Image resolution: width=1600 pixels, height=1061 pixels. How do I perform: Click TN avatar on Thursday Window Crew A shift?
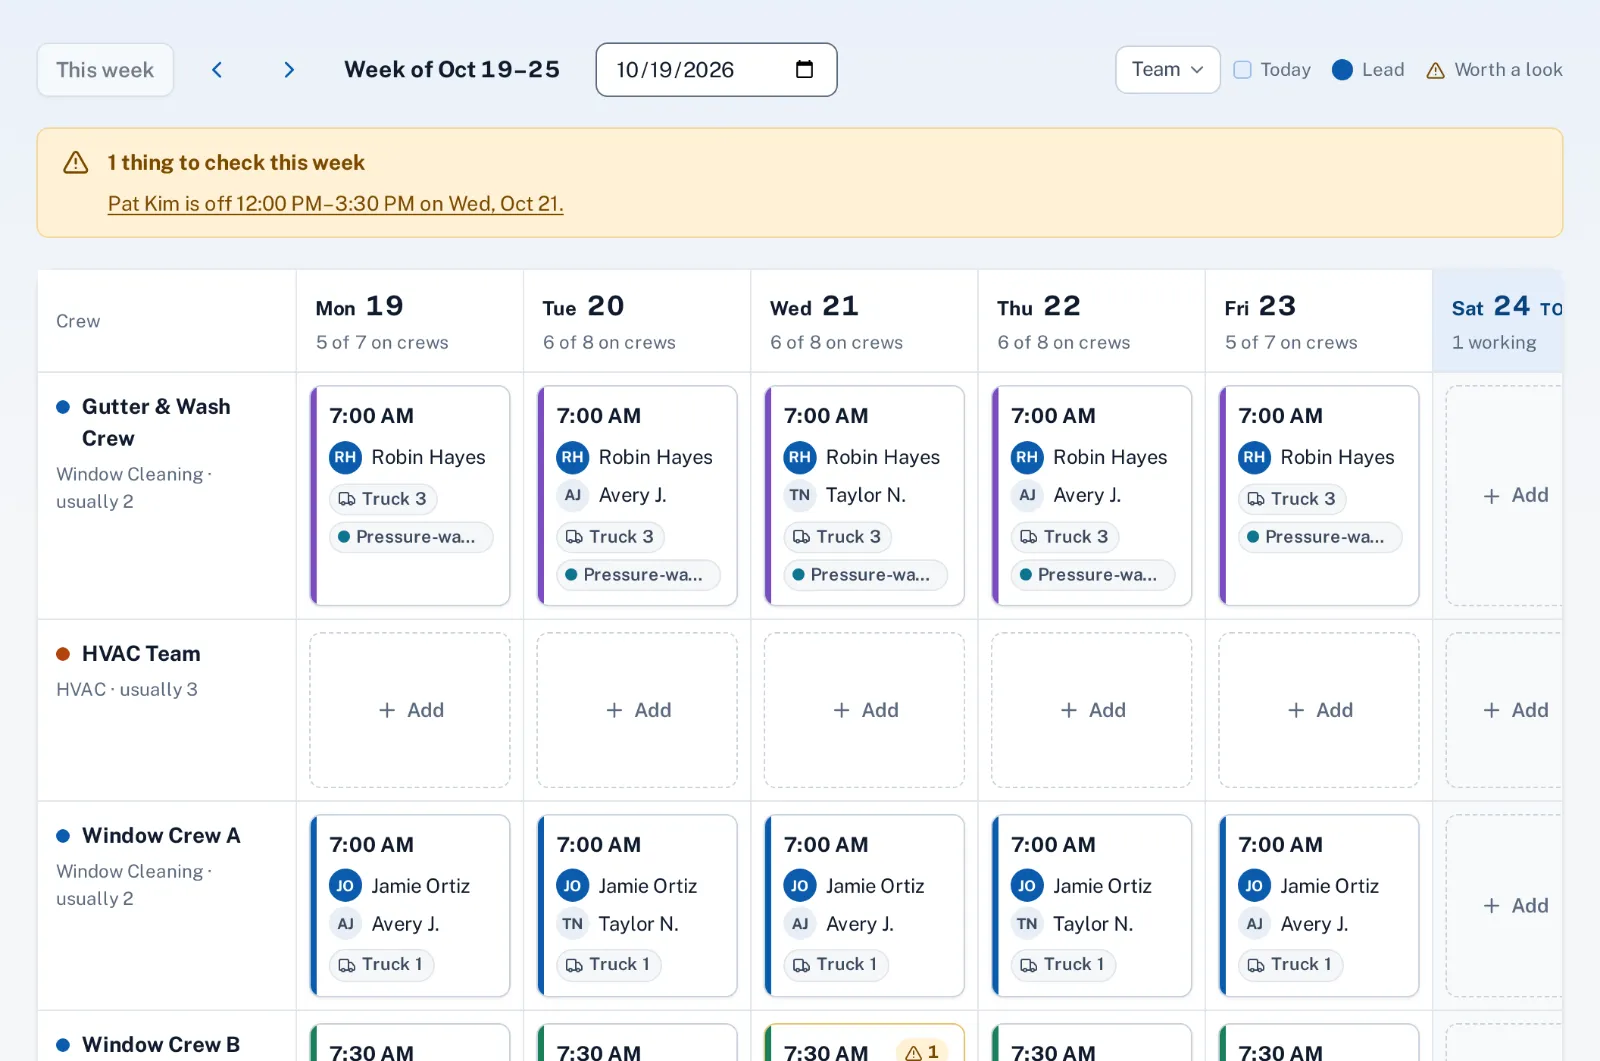point(1027,924)
